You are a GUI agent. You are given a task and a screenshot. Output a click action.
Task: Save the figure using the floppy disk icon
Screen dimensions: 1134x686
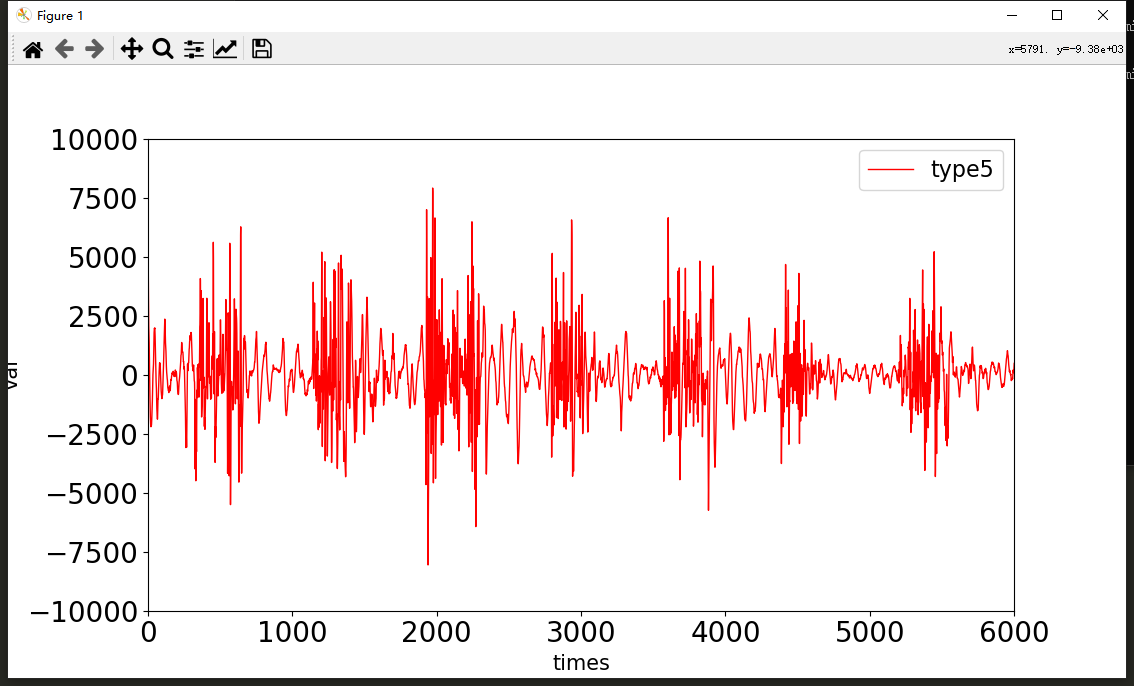(x=262, y=49)
